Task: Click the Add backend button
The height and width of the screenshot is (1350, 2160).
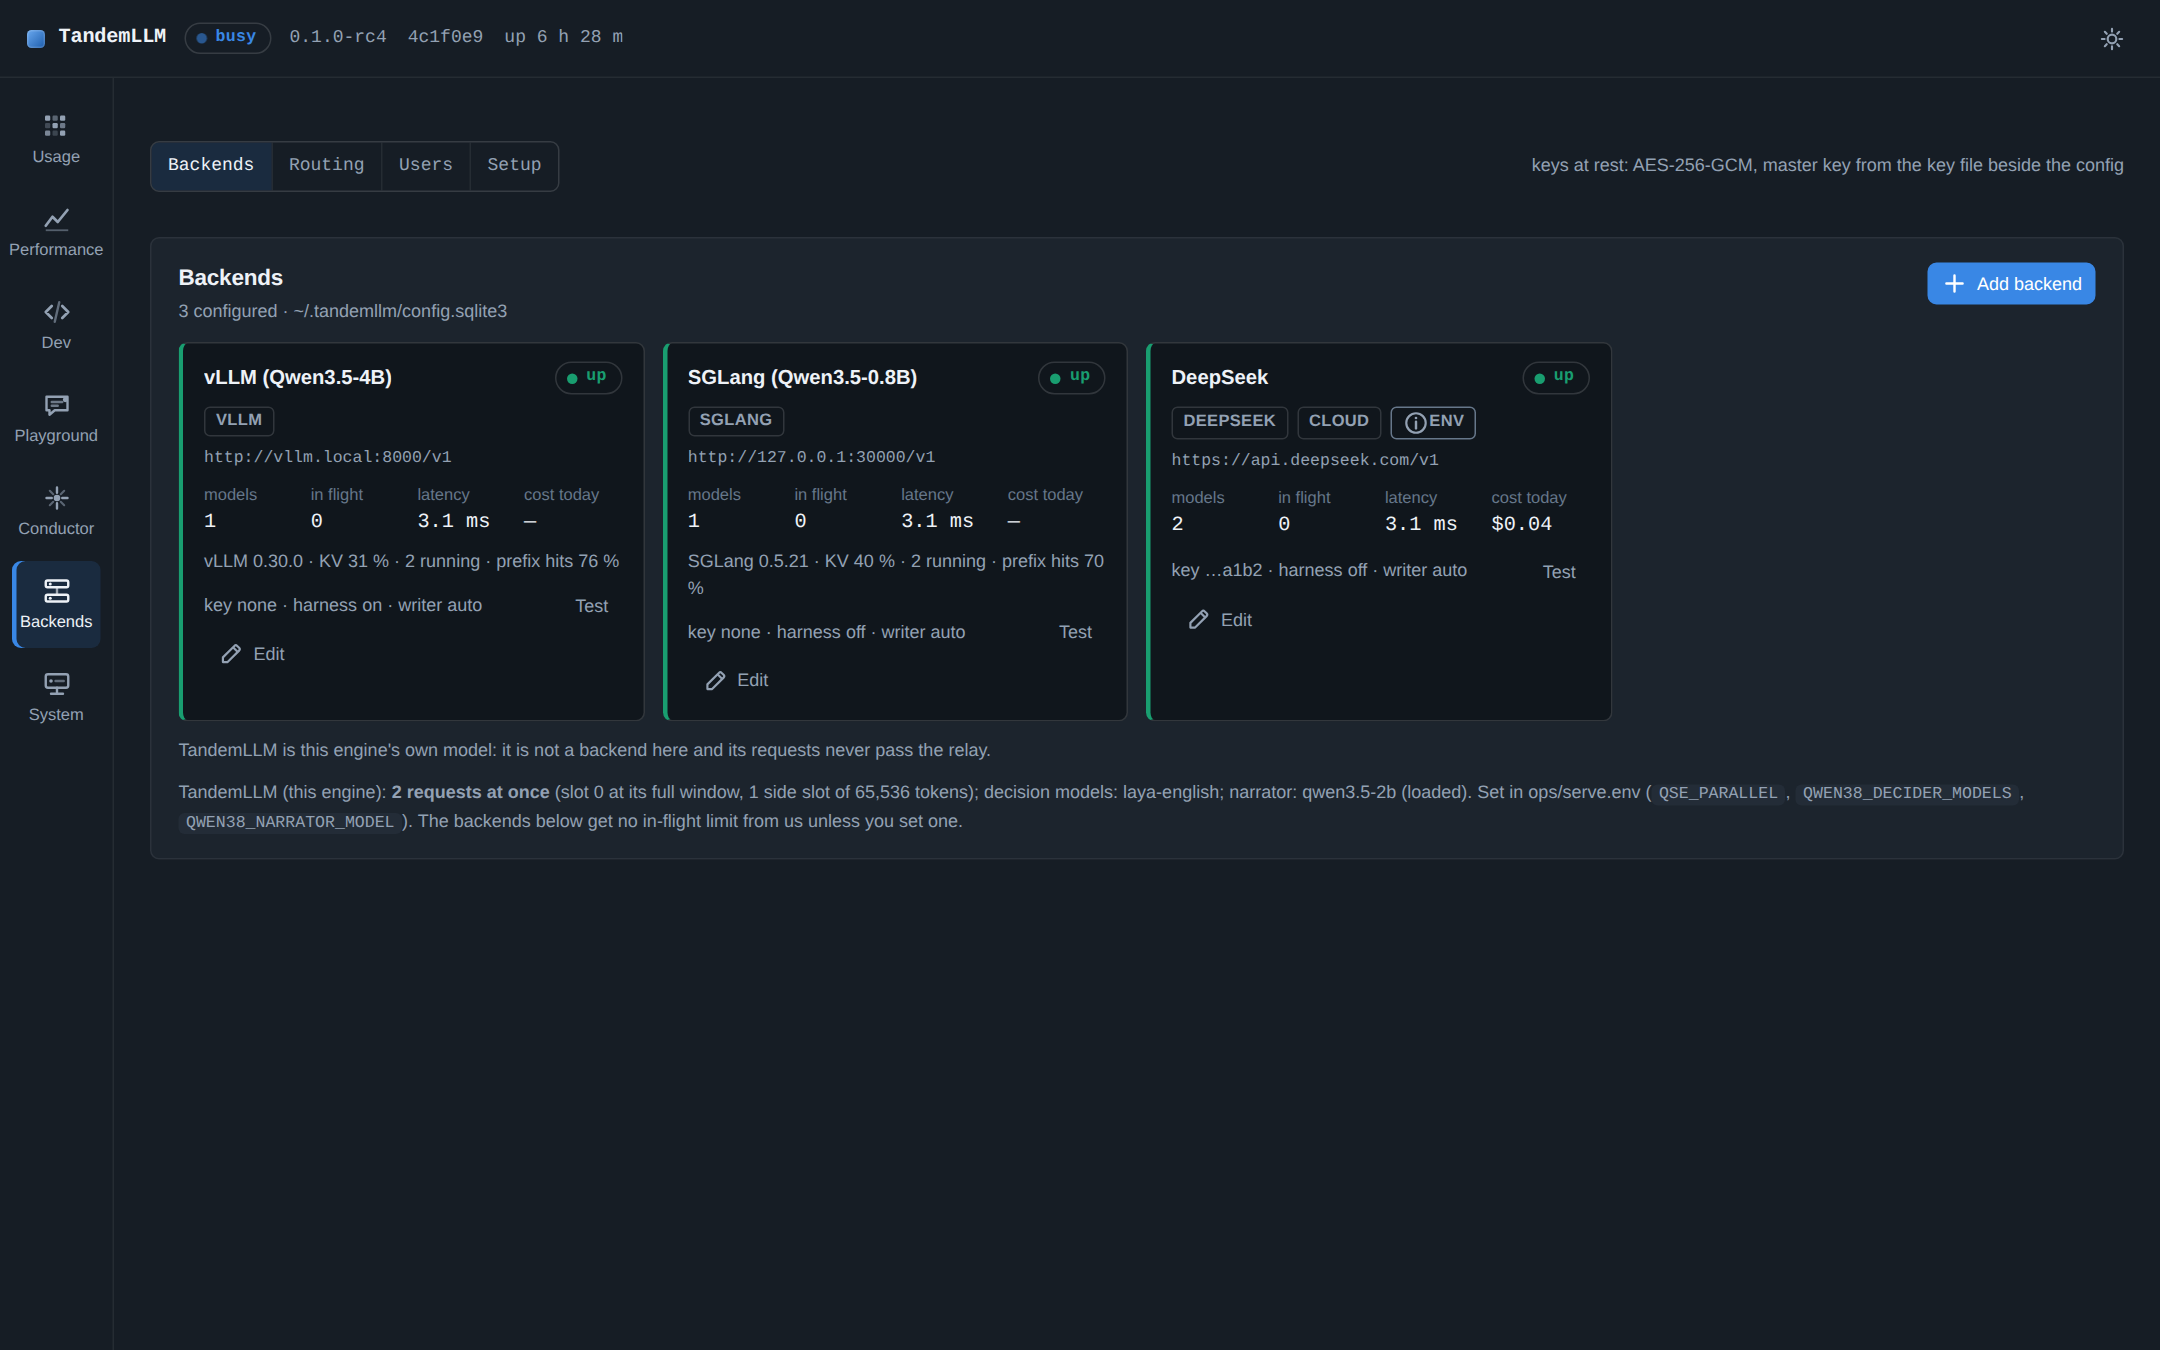Action: [x=2011, y=284]
